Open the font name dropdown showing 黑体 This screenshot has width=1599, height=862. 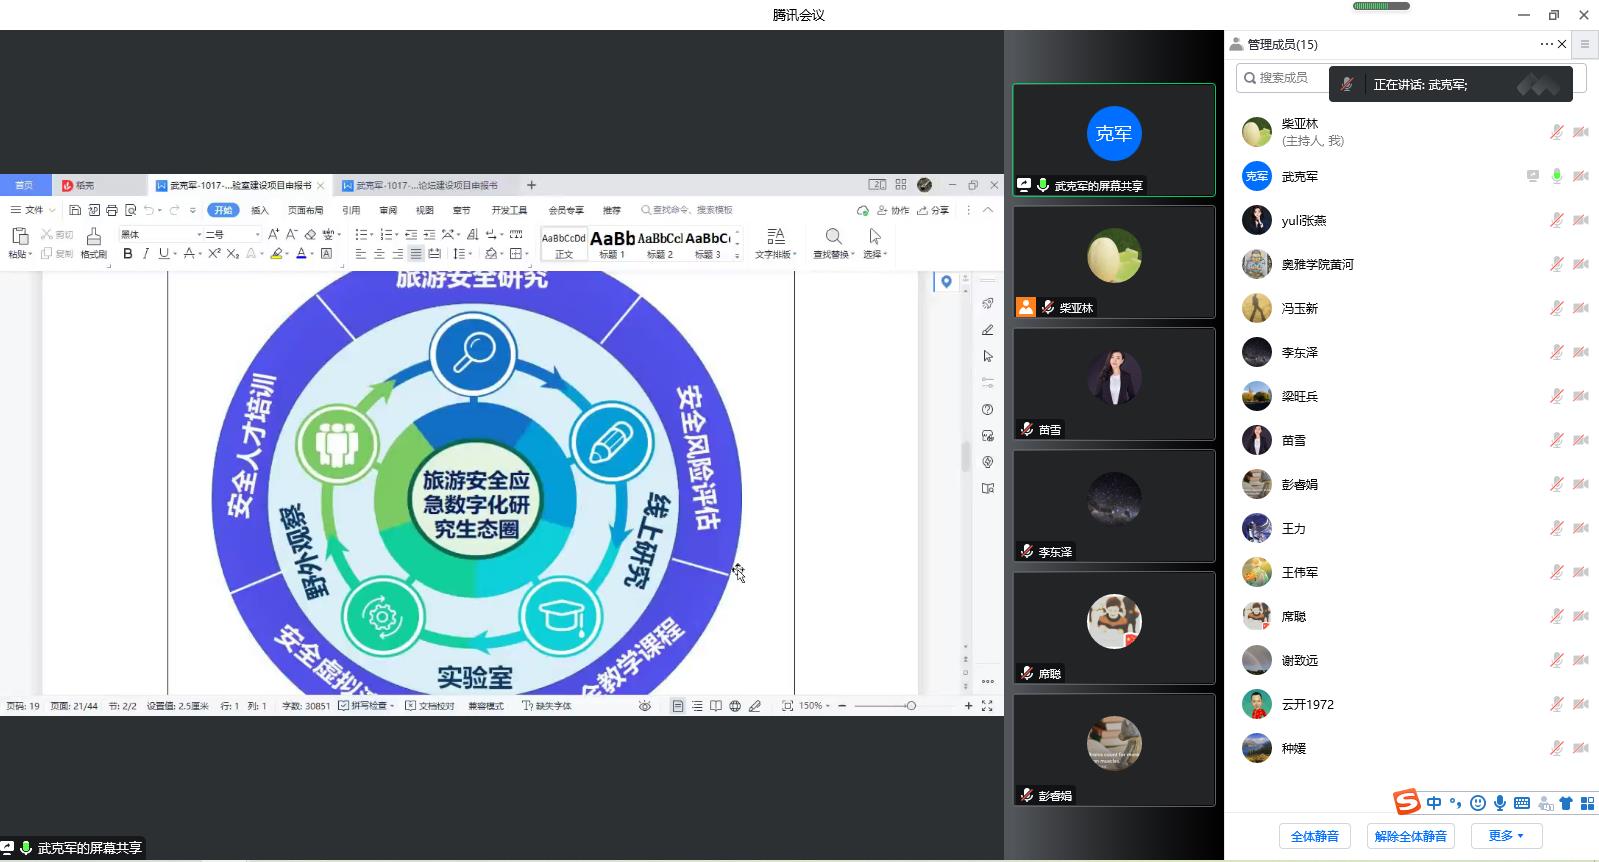point(160,234)
